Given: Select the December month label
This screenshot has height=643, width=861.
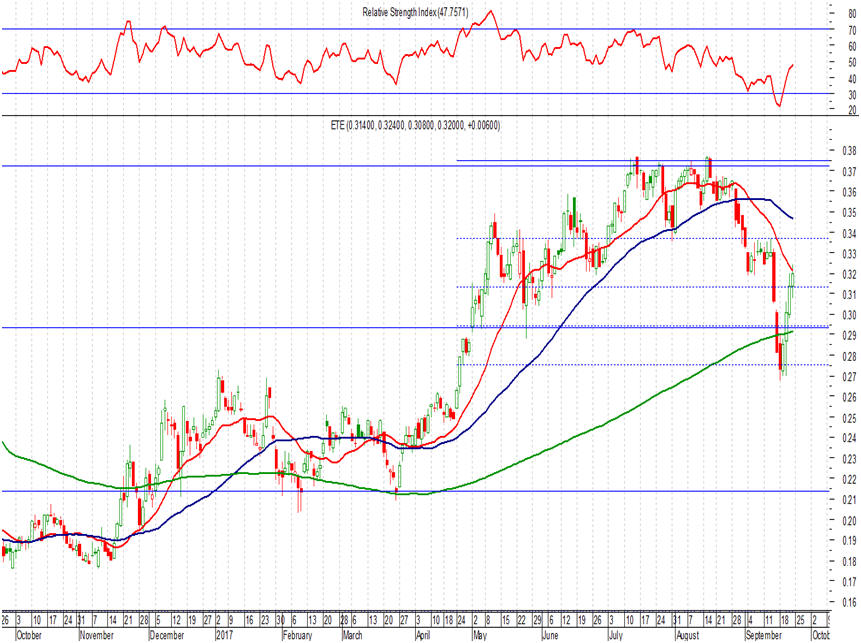Looking at the screenshot, I should pyautogui.click(x=167, y=635).
